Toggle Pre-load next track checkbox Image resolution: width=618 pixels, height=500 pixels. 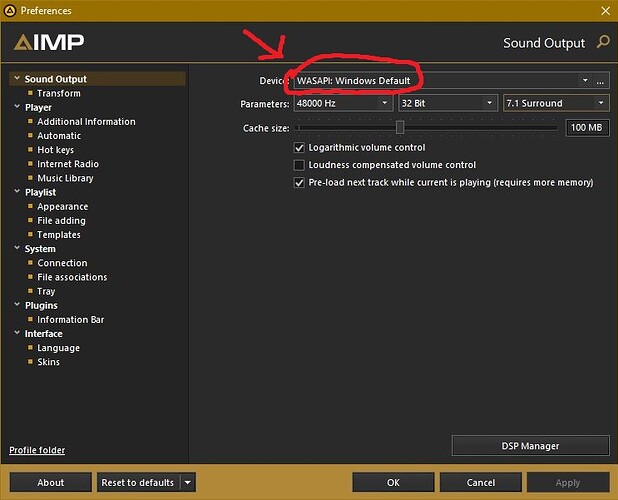[x=299, y=183]
